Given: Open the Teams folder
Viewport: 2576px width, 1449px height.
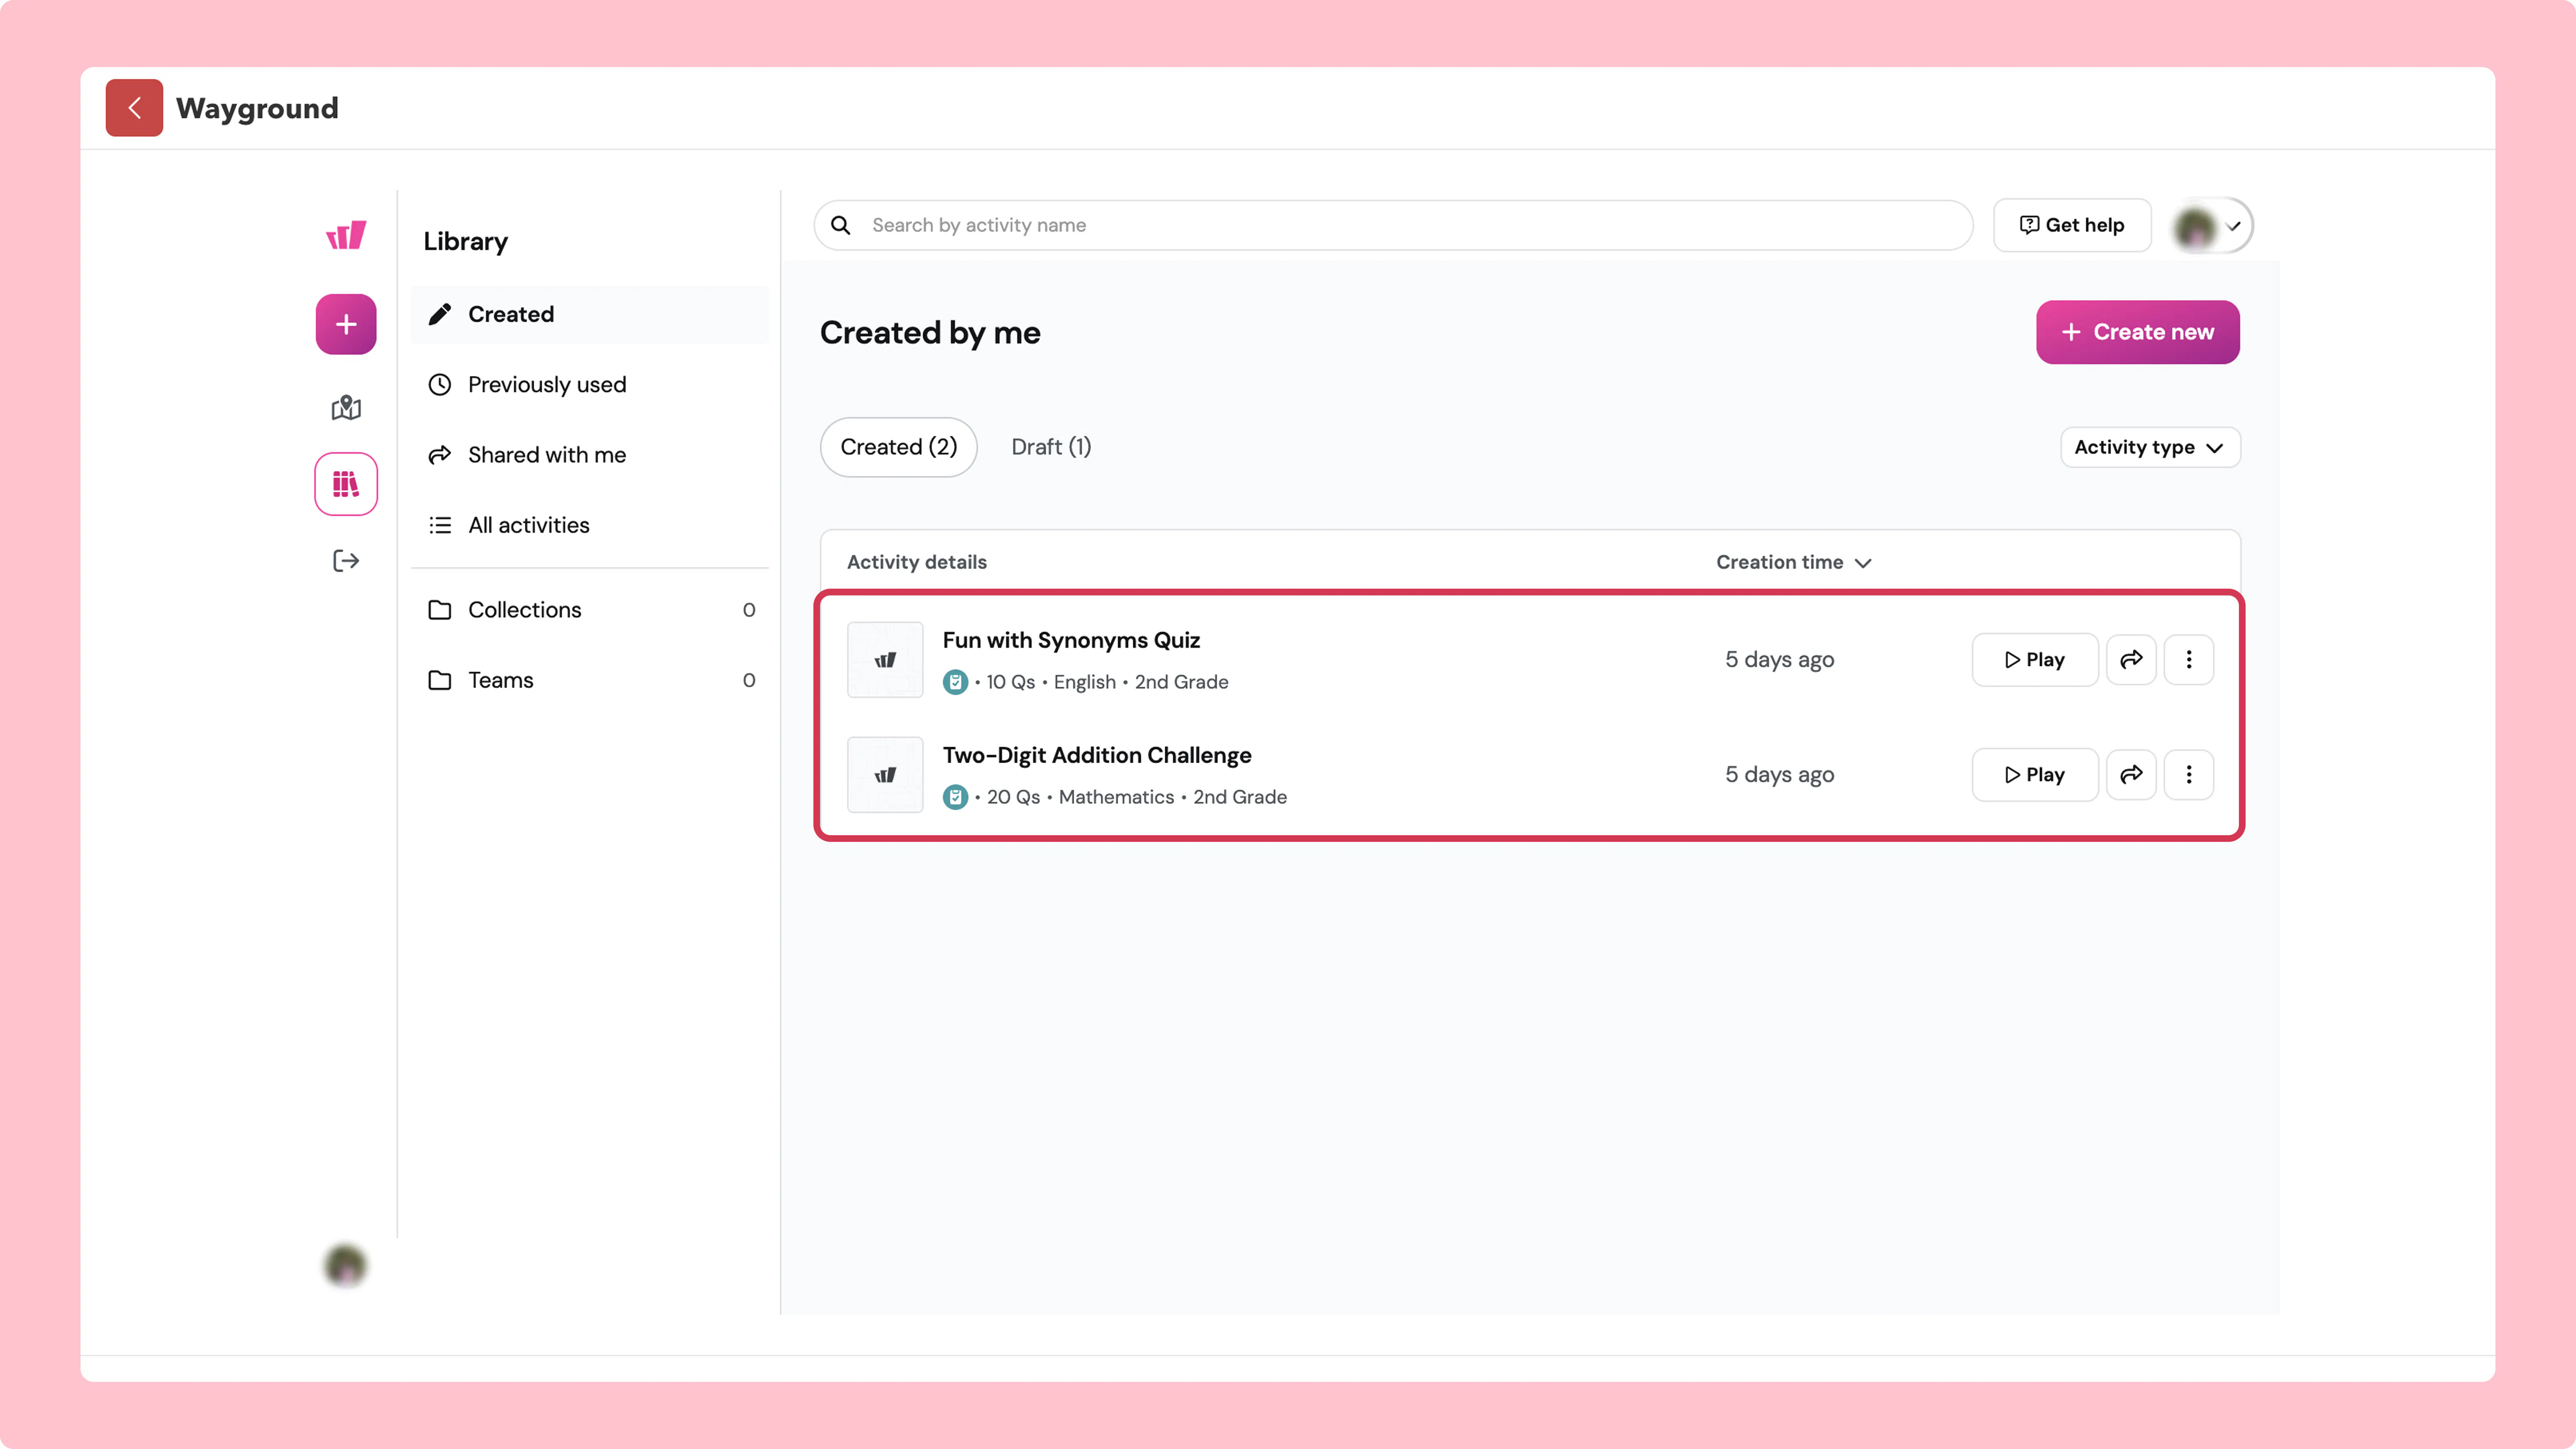Looking at the screenshot, I should [x=590, y=680].
